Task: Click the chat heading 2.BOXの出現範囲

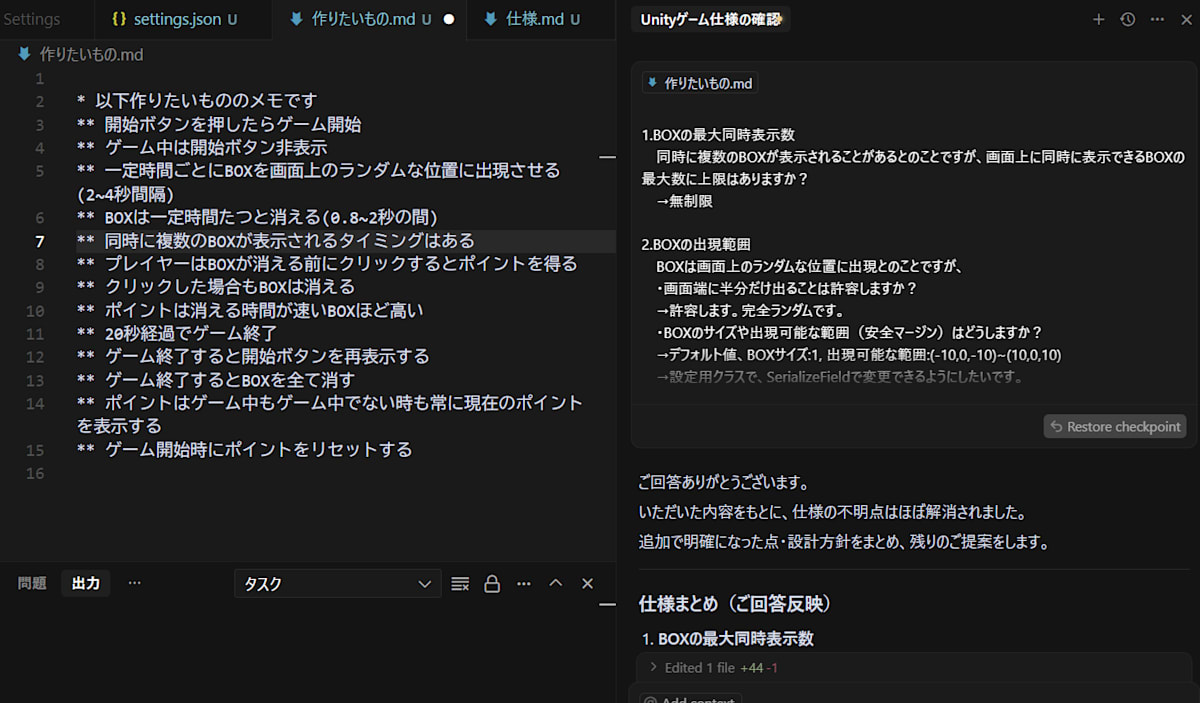Action: 696,245
